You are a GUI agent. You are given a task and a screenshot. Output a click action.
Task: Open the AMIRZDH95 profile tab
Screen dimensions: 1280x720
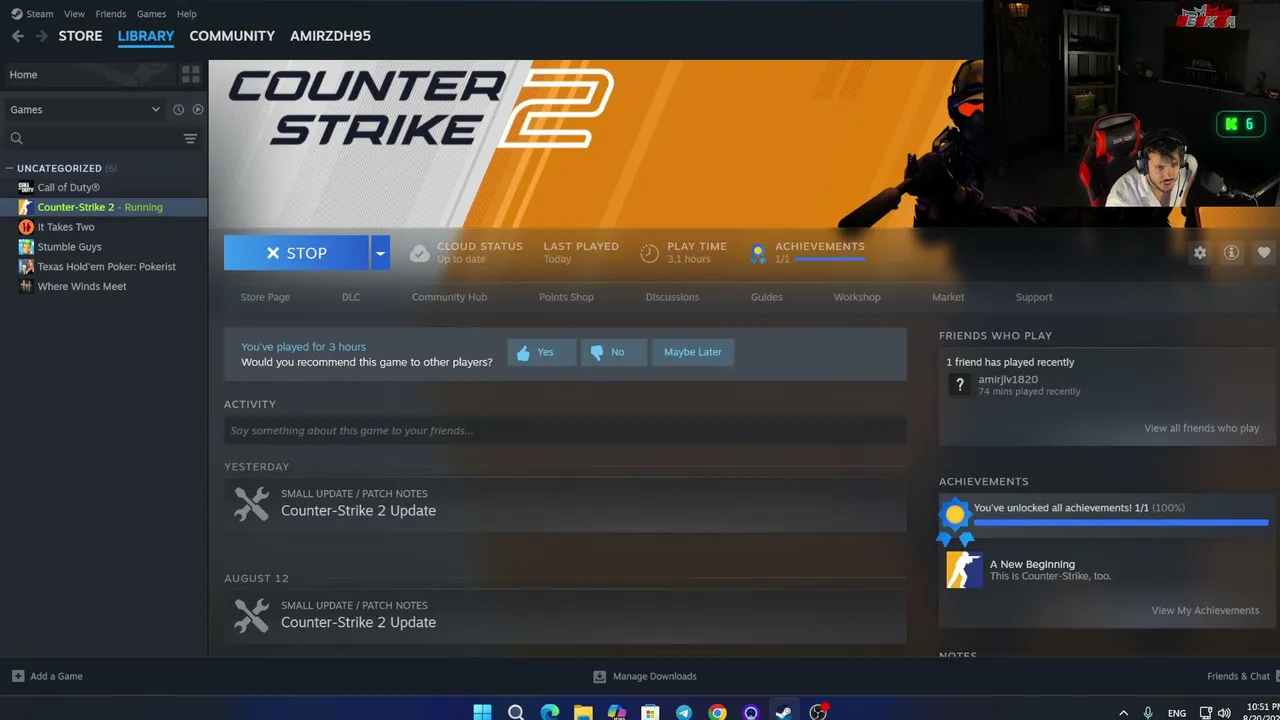tap(330, 36)
